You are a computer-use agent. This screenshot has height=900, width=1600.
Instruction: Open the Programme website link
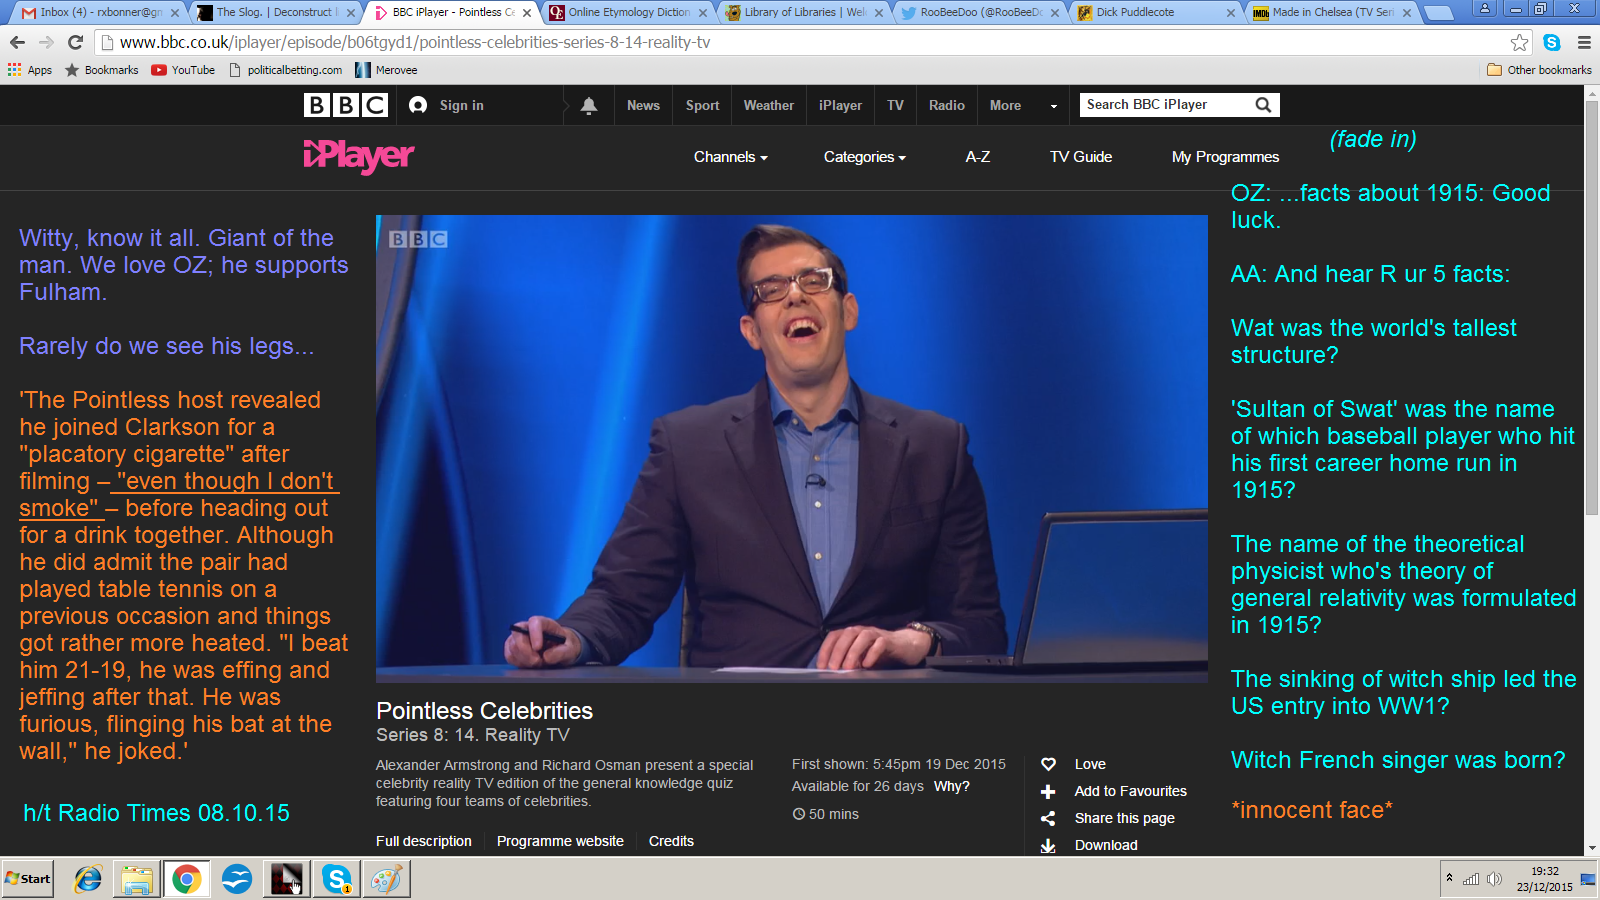click(560, 841)
